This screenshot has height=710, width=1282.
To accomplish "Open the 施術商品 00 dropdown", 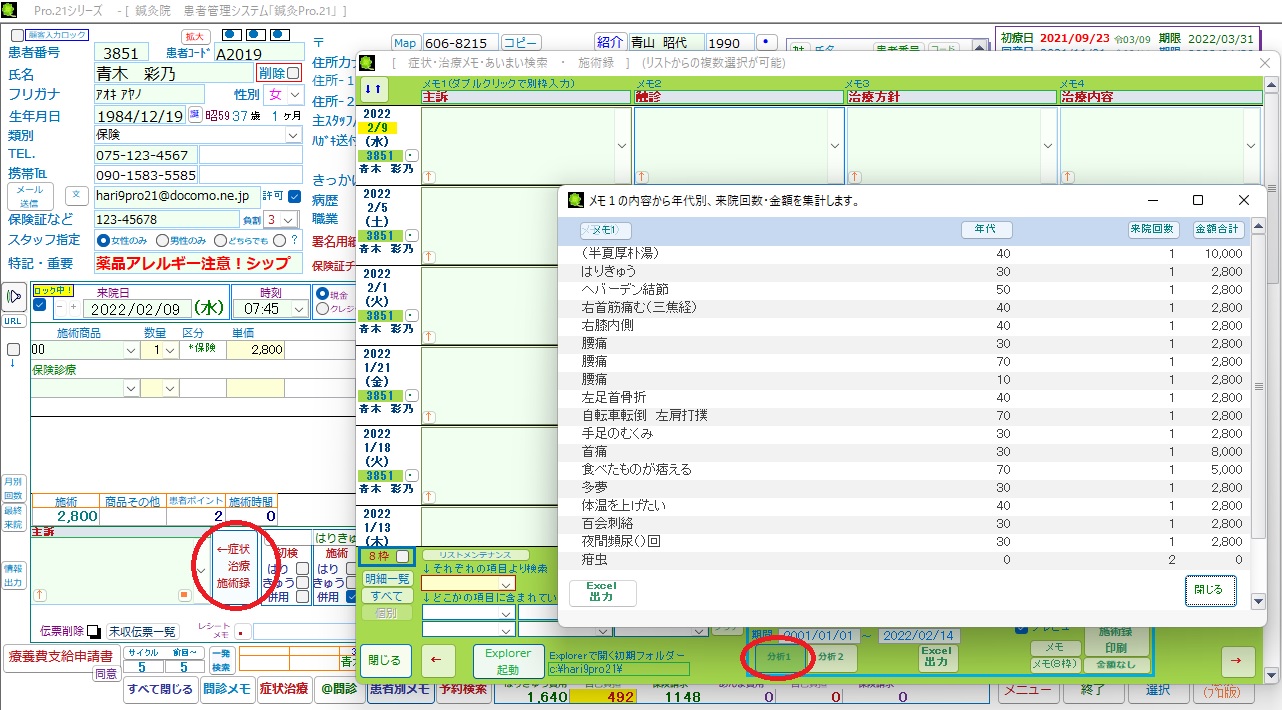I will point(131,350).
